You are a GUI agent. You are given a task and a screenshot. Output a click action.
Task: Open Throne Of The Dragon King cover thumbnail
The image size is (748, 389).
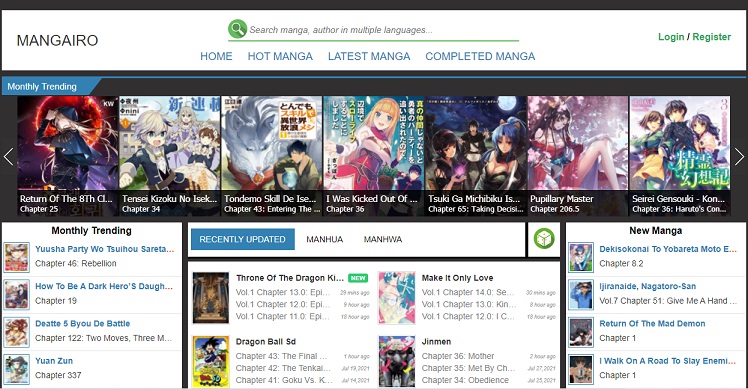pyautogui.click(x=210, y=298)
